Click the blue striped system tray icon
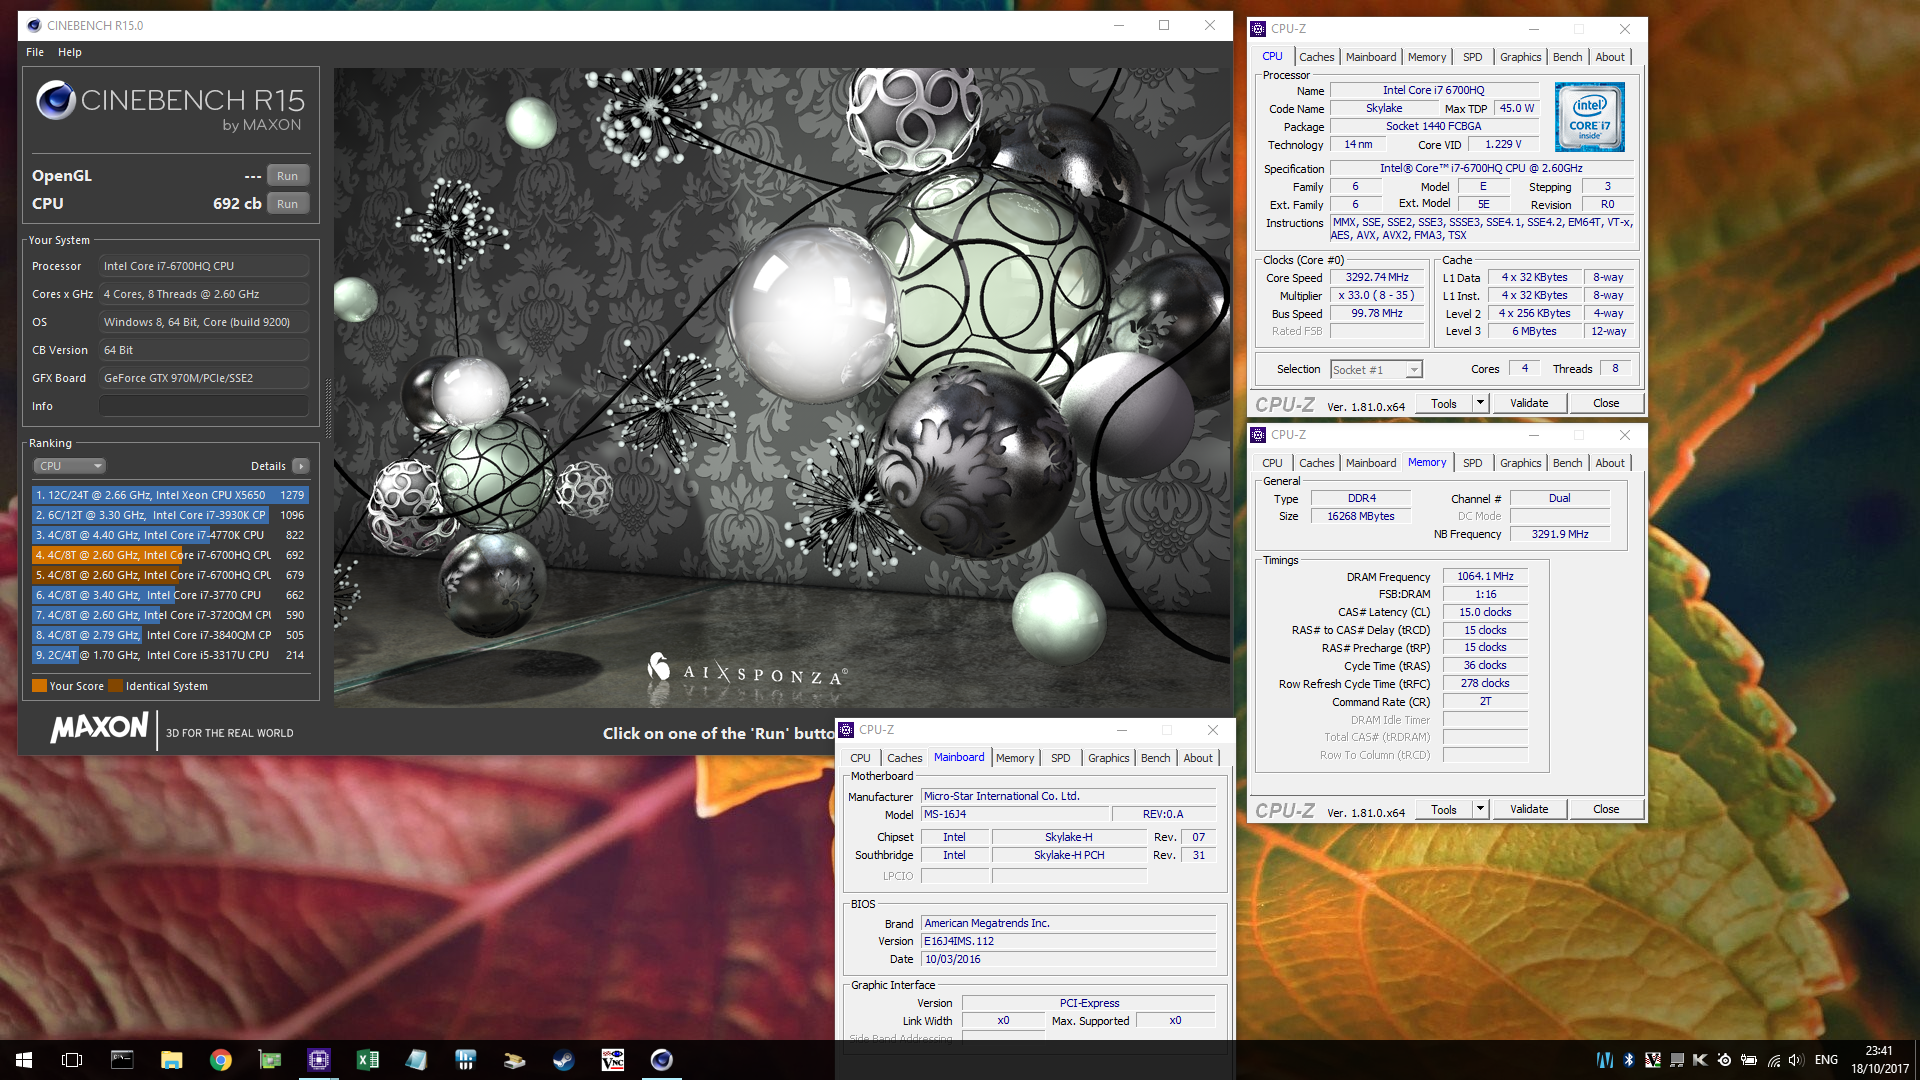 point(1605,1060)
